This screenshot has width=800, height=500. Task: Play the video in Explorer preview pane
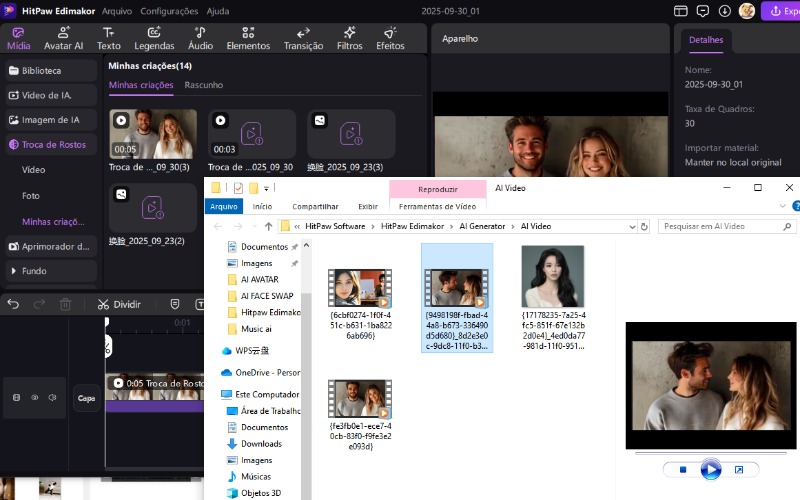(710, 469)
